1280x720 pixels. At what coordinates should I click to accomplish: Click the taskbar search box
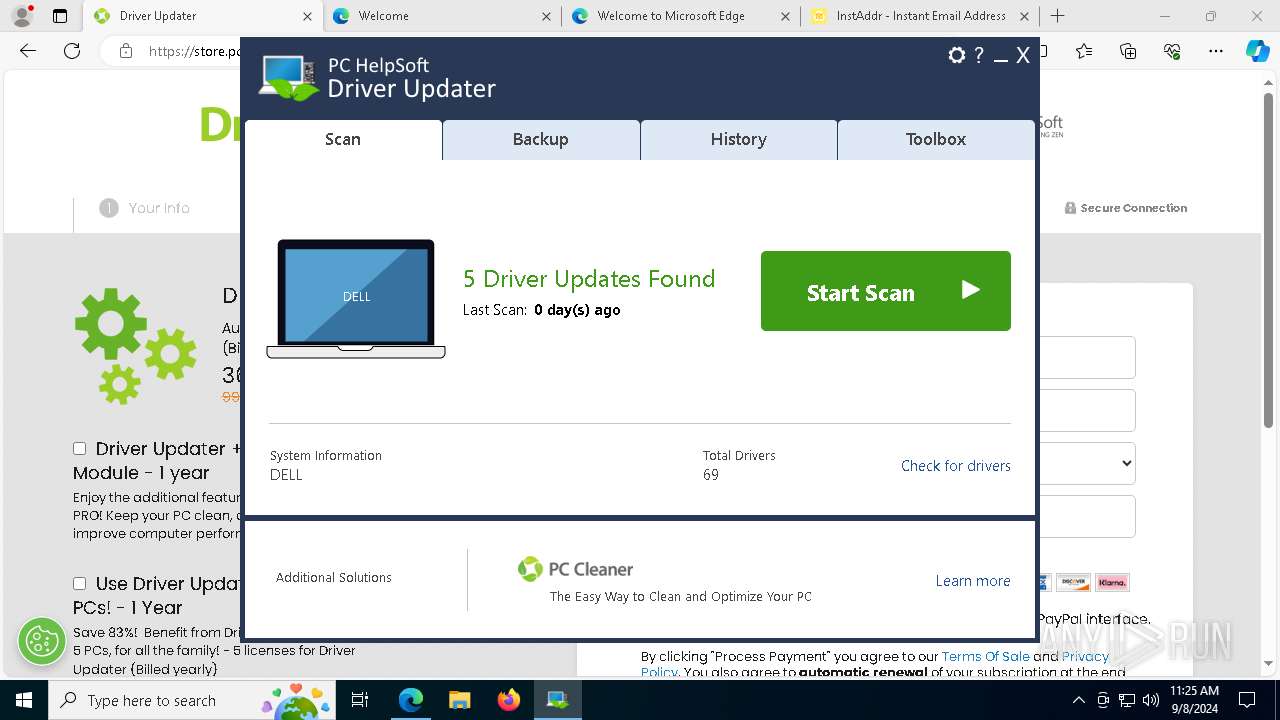pos(192,700)
